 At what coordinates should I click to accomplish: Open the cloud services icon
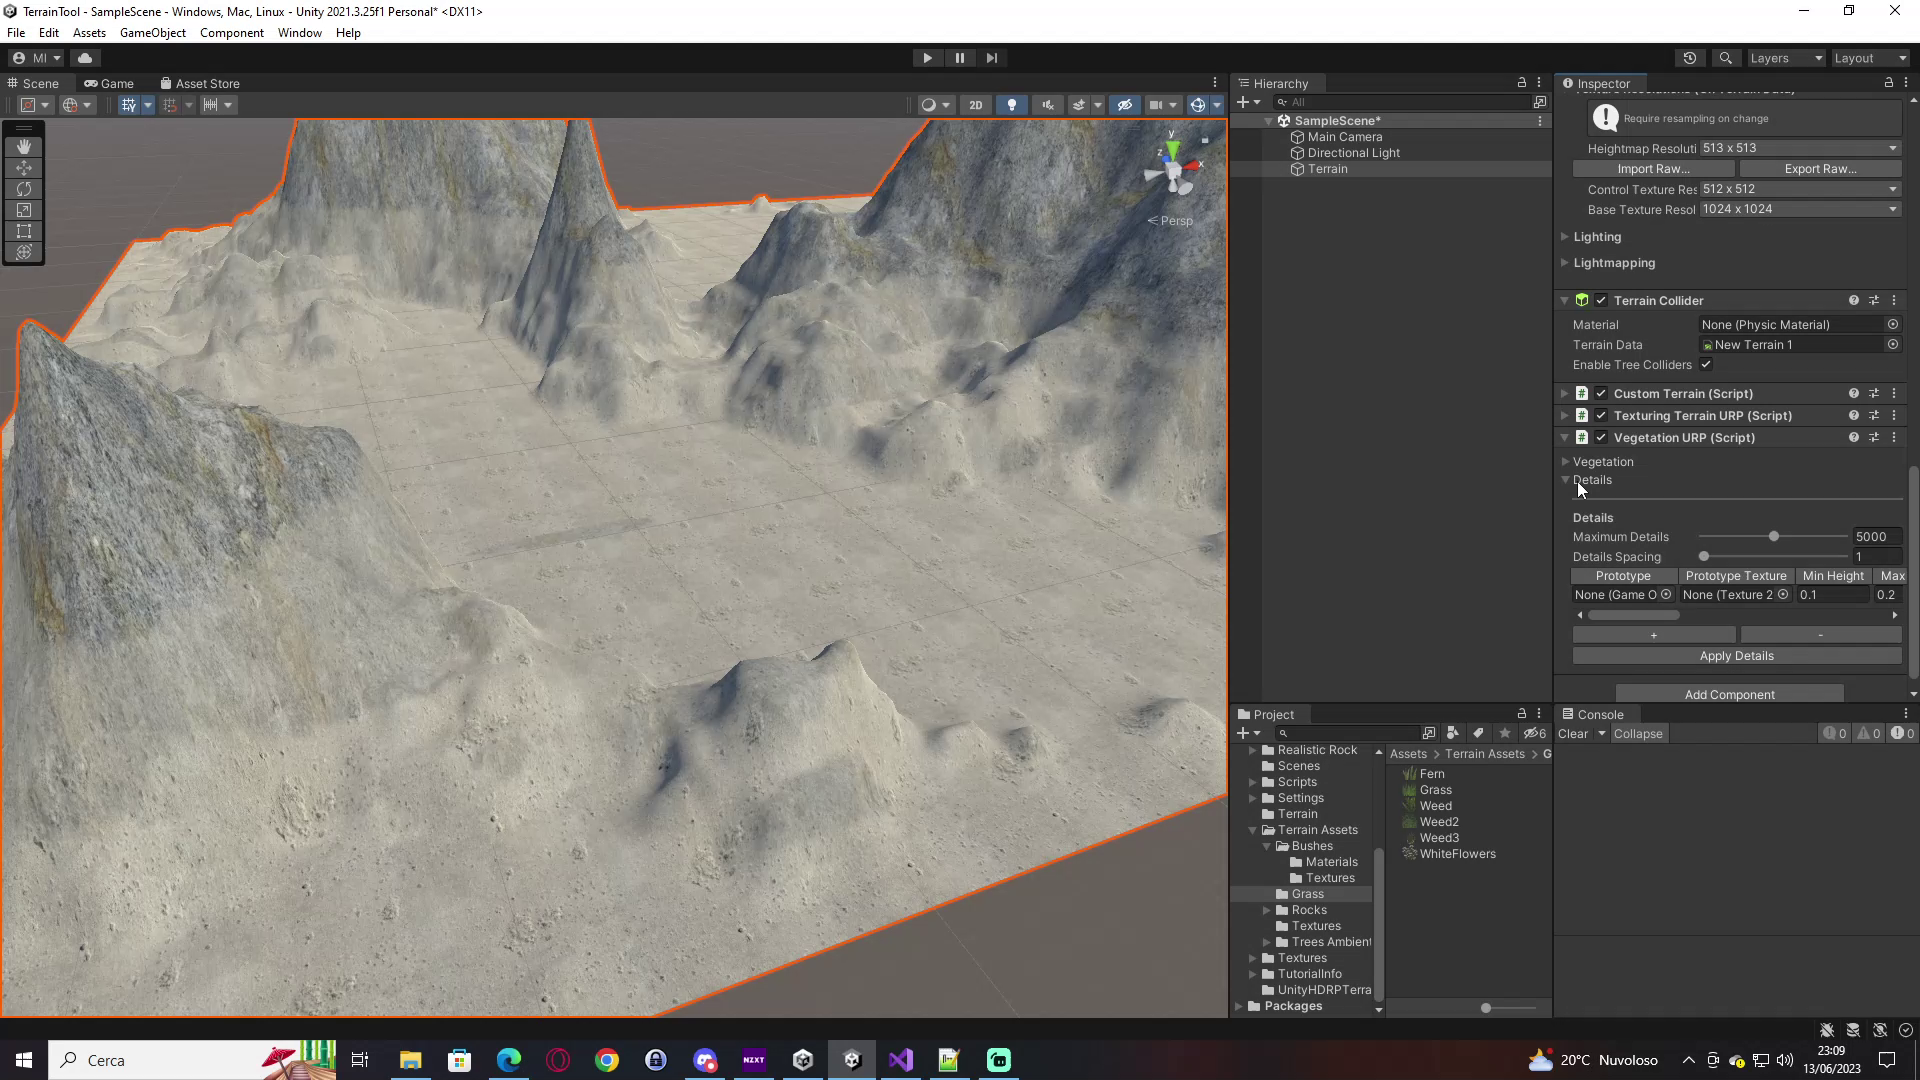(x=85, y=58)
